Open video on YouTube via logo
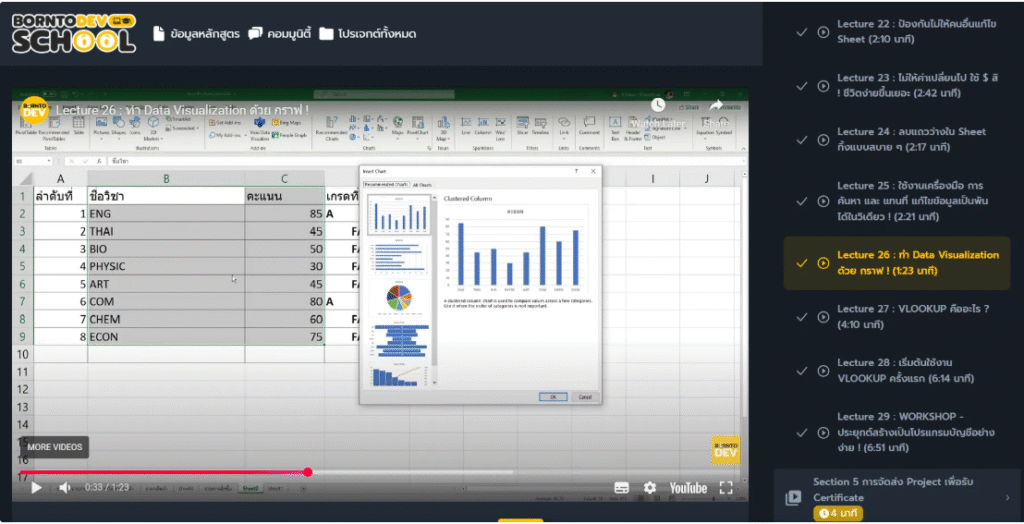The image size is (1024, 524). tap(688, 488)
